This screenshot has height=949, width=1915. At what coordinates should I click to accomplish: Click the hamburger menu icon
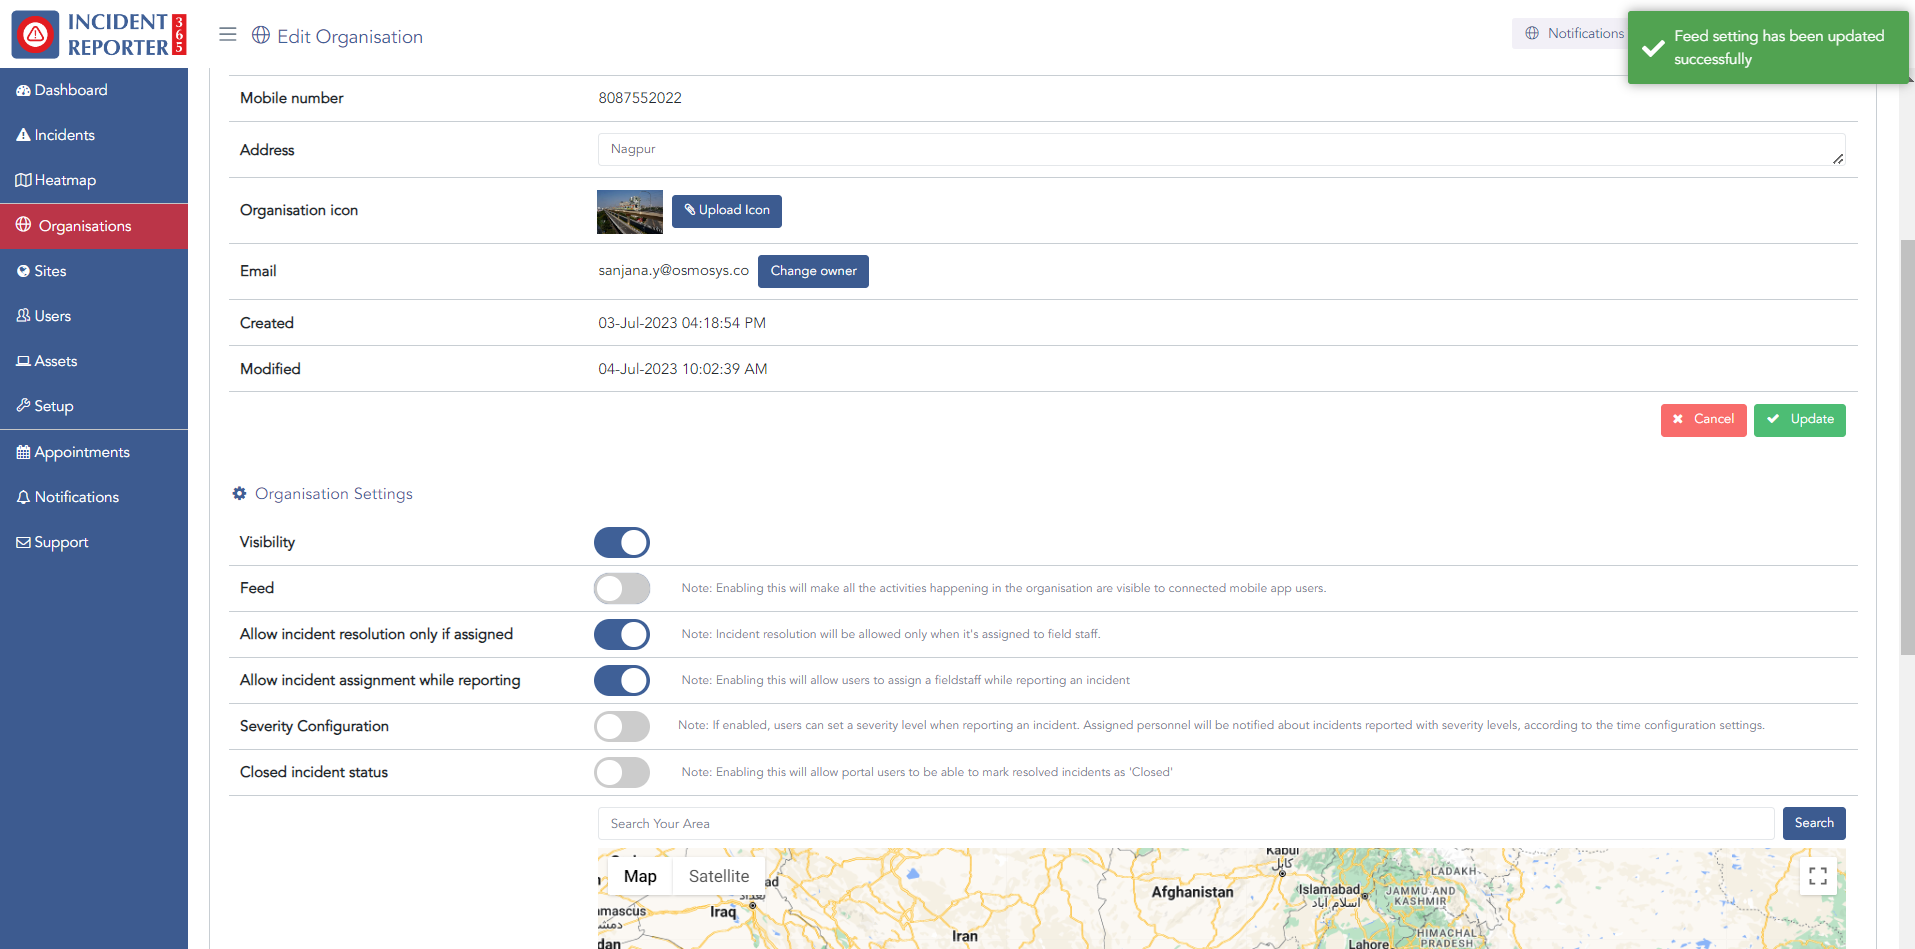point(228,35)
